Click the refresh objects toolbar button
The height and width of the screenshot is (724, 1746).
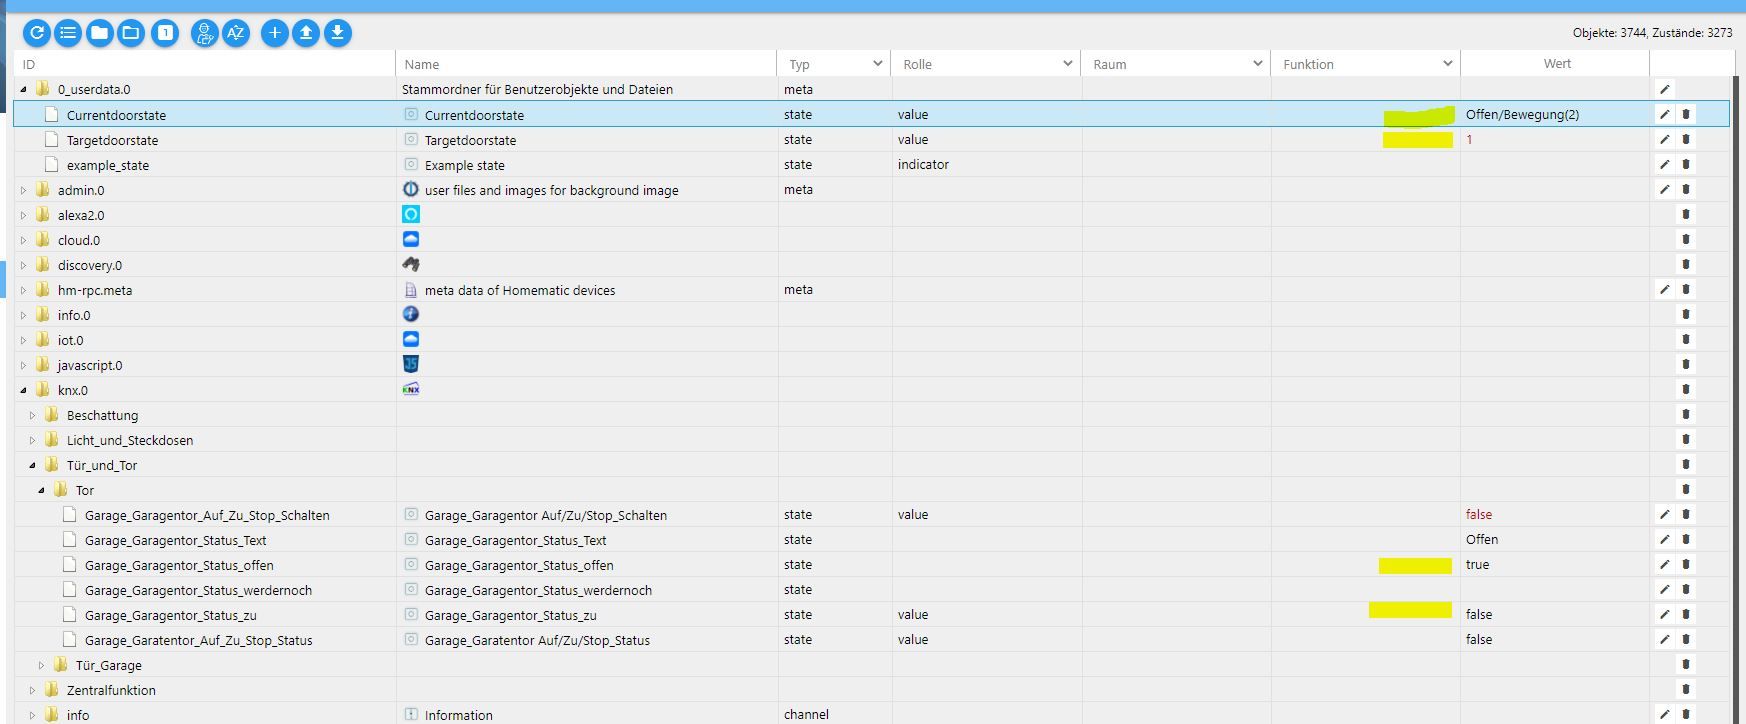coord(37,33)
